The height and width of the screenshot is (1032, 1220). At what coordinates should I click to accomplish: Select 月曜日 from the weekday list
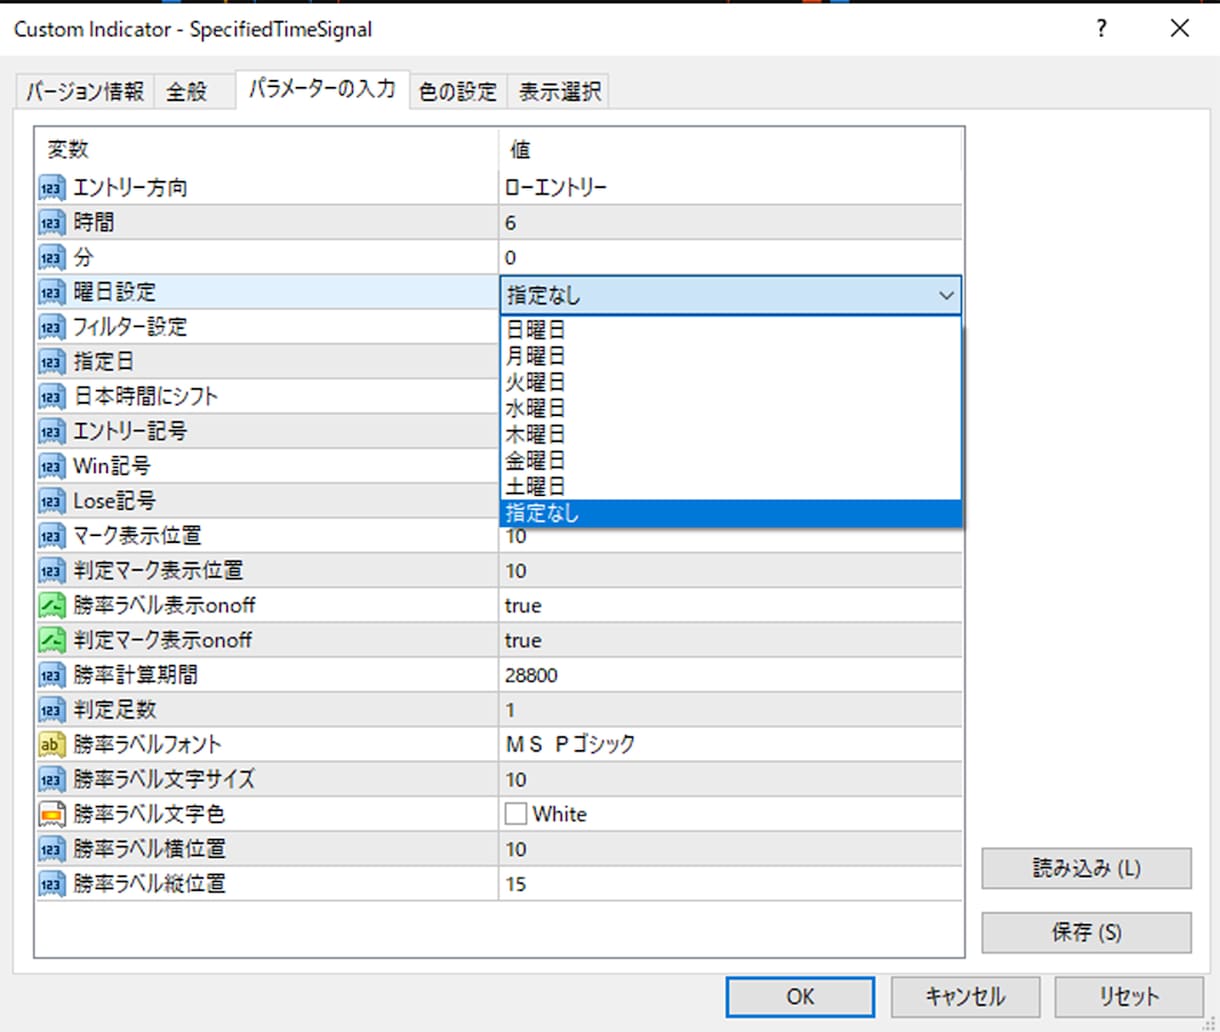[730, 355]
